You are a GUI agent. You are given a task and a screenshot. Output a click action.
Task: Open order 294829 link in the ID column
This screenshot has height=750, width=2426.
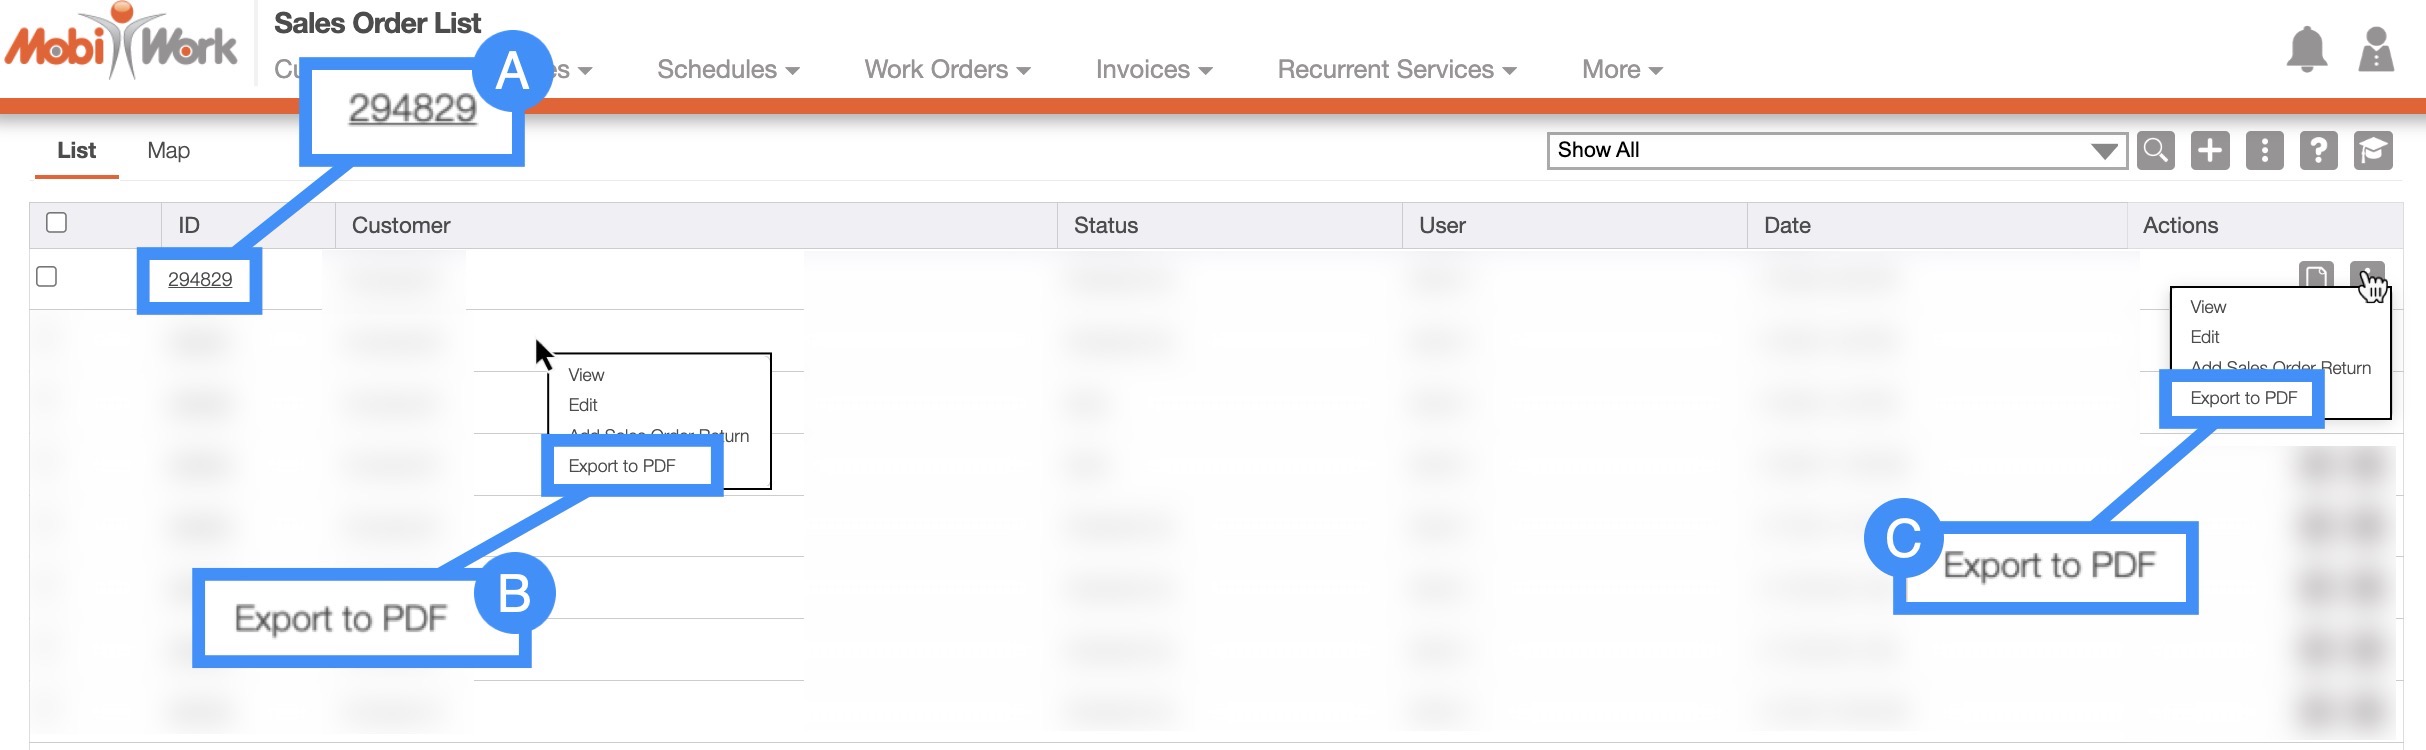pyautogui.click(x=200, y=280)
